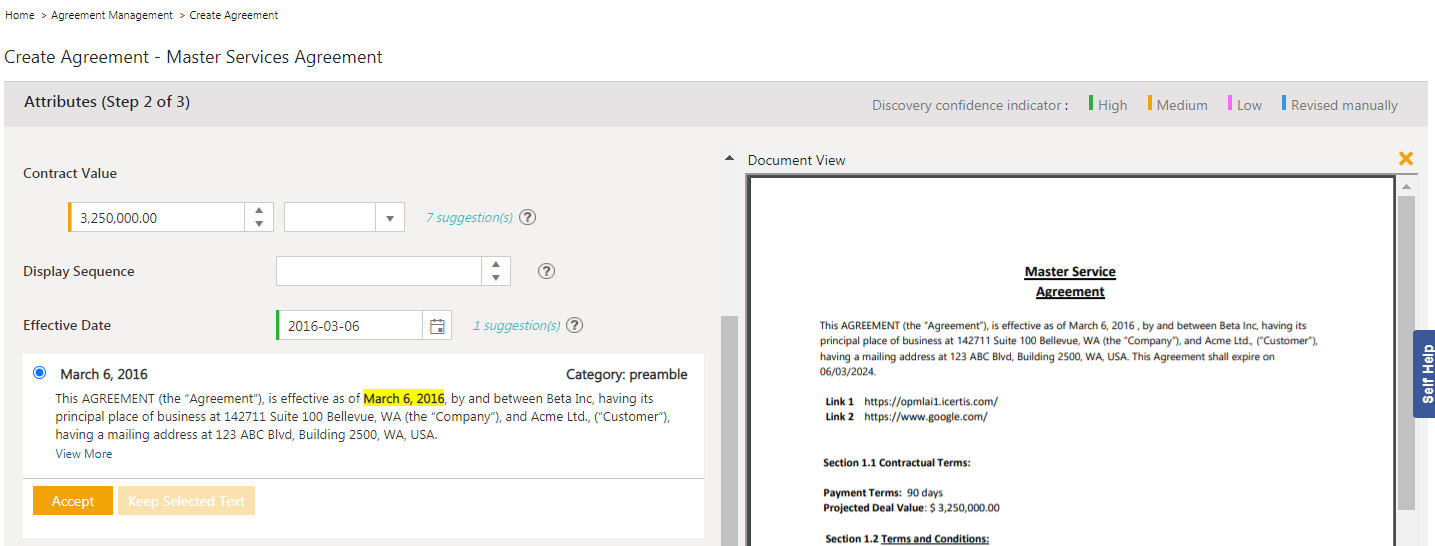Collapse Document View using the triangle icon
Viewport: 1435px width, 546px height.
729,160
